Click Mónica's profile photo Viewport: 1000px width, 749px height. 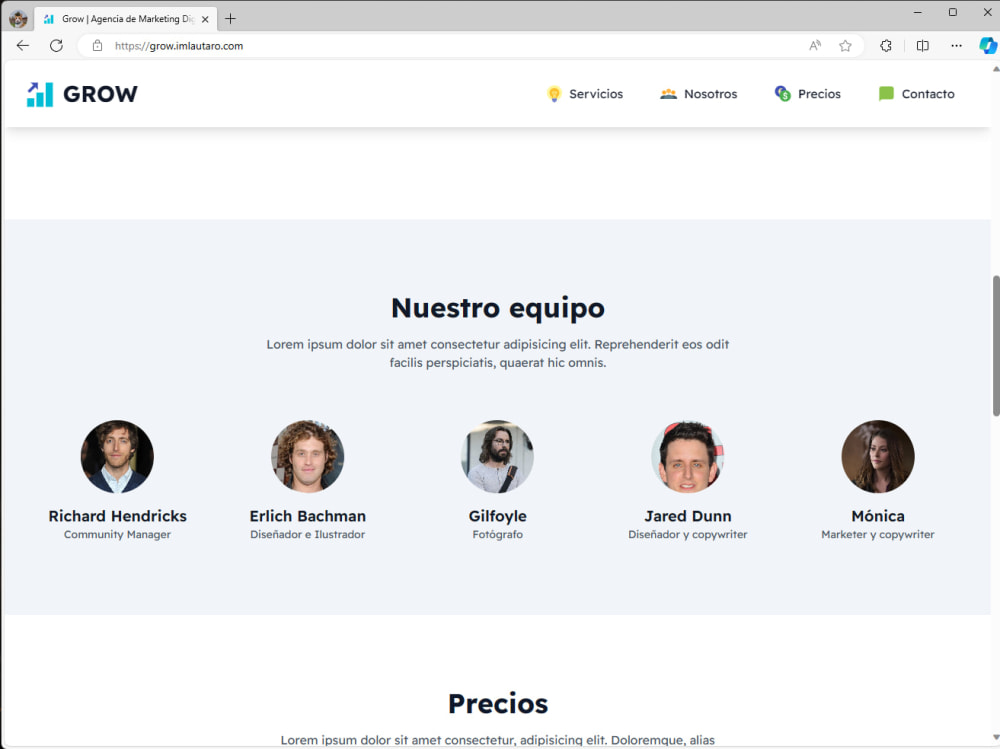878,456
